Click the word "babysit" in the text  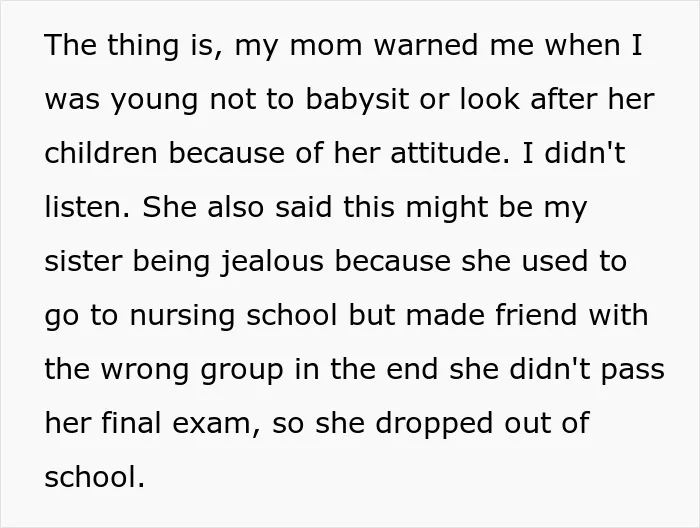[357, 99]
